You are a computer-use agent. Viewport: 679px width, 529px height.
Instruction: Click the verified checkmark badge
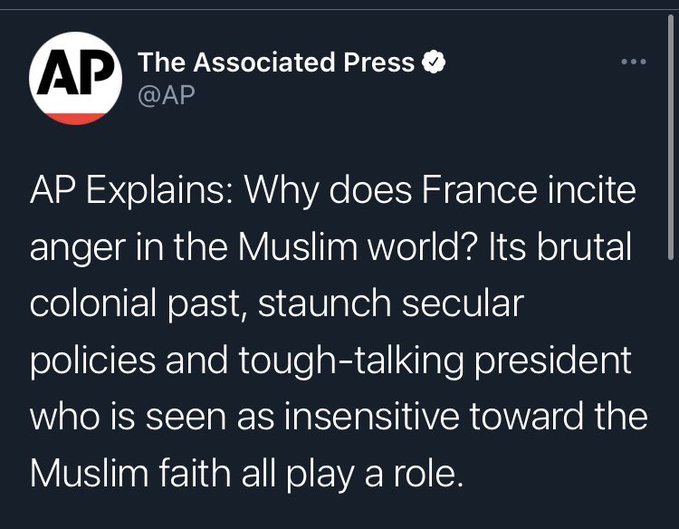pos(433,63)
